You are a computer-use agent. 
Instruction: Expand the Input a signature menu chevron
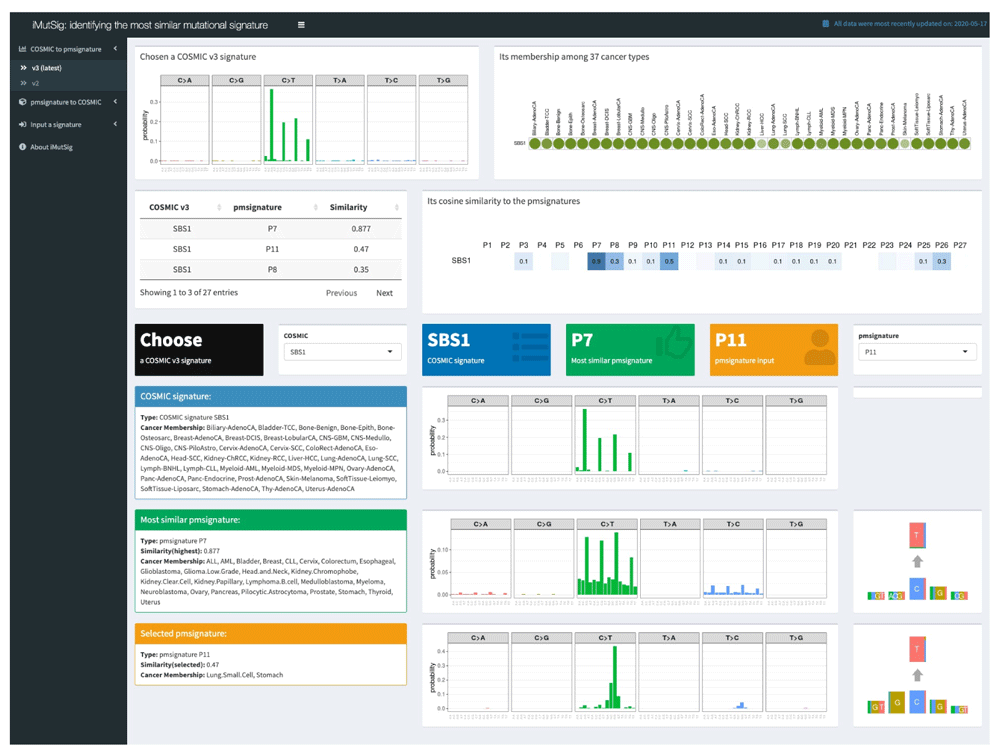point(115,125)
